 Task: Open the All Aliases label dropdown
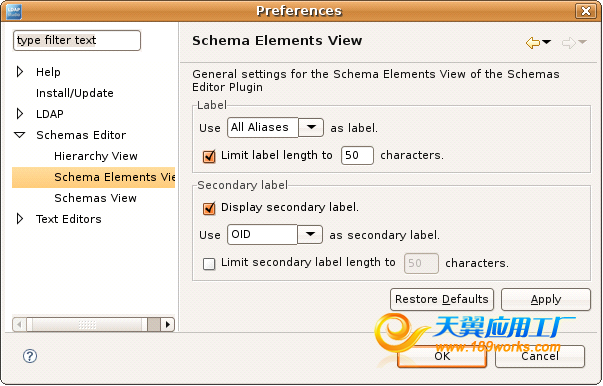(311, 127)
